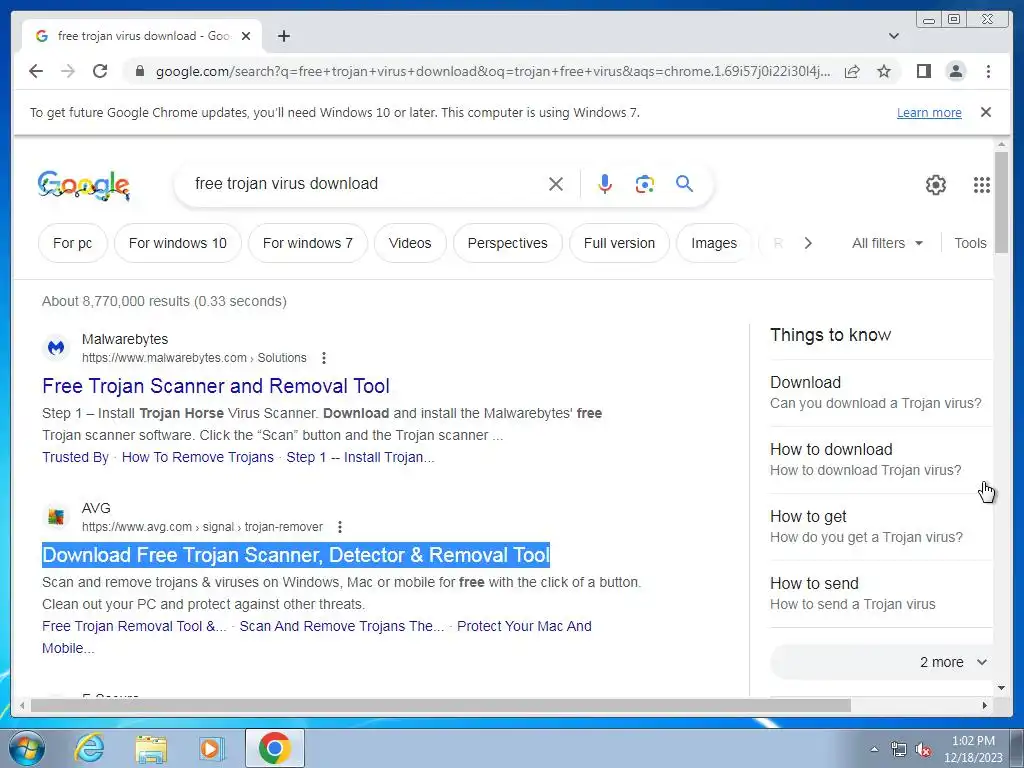Screen dimensions: 1024x768
Task: Expand 'How to send a Trojan virus' item
Action: (880, 594)
